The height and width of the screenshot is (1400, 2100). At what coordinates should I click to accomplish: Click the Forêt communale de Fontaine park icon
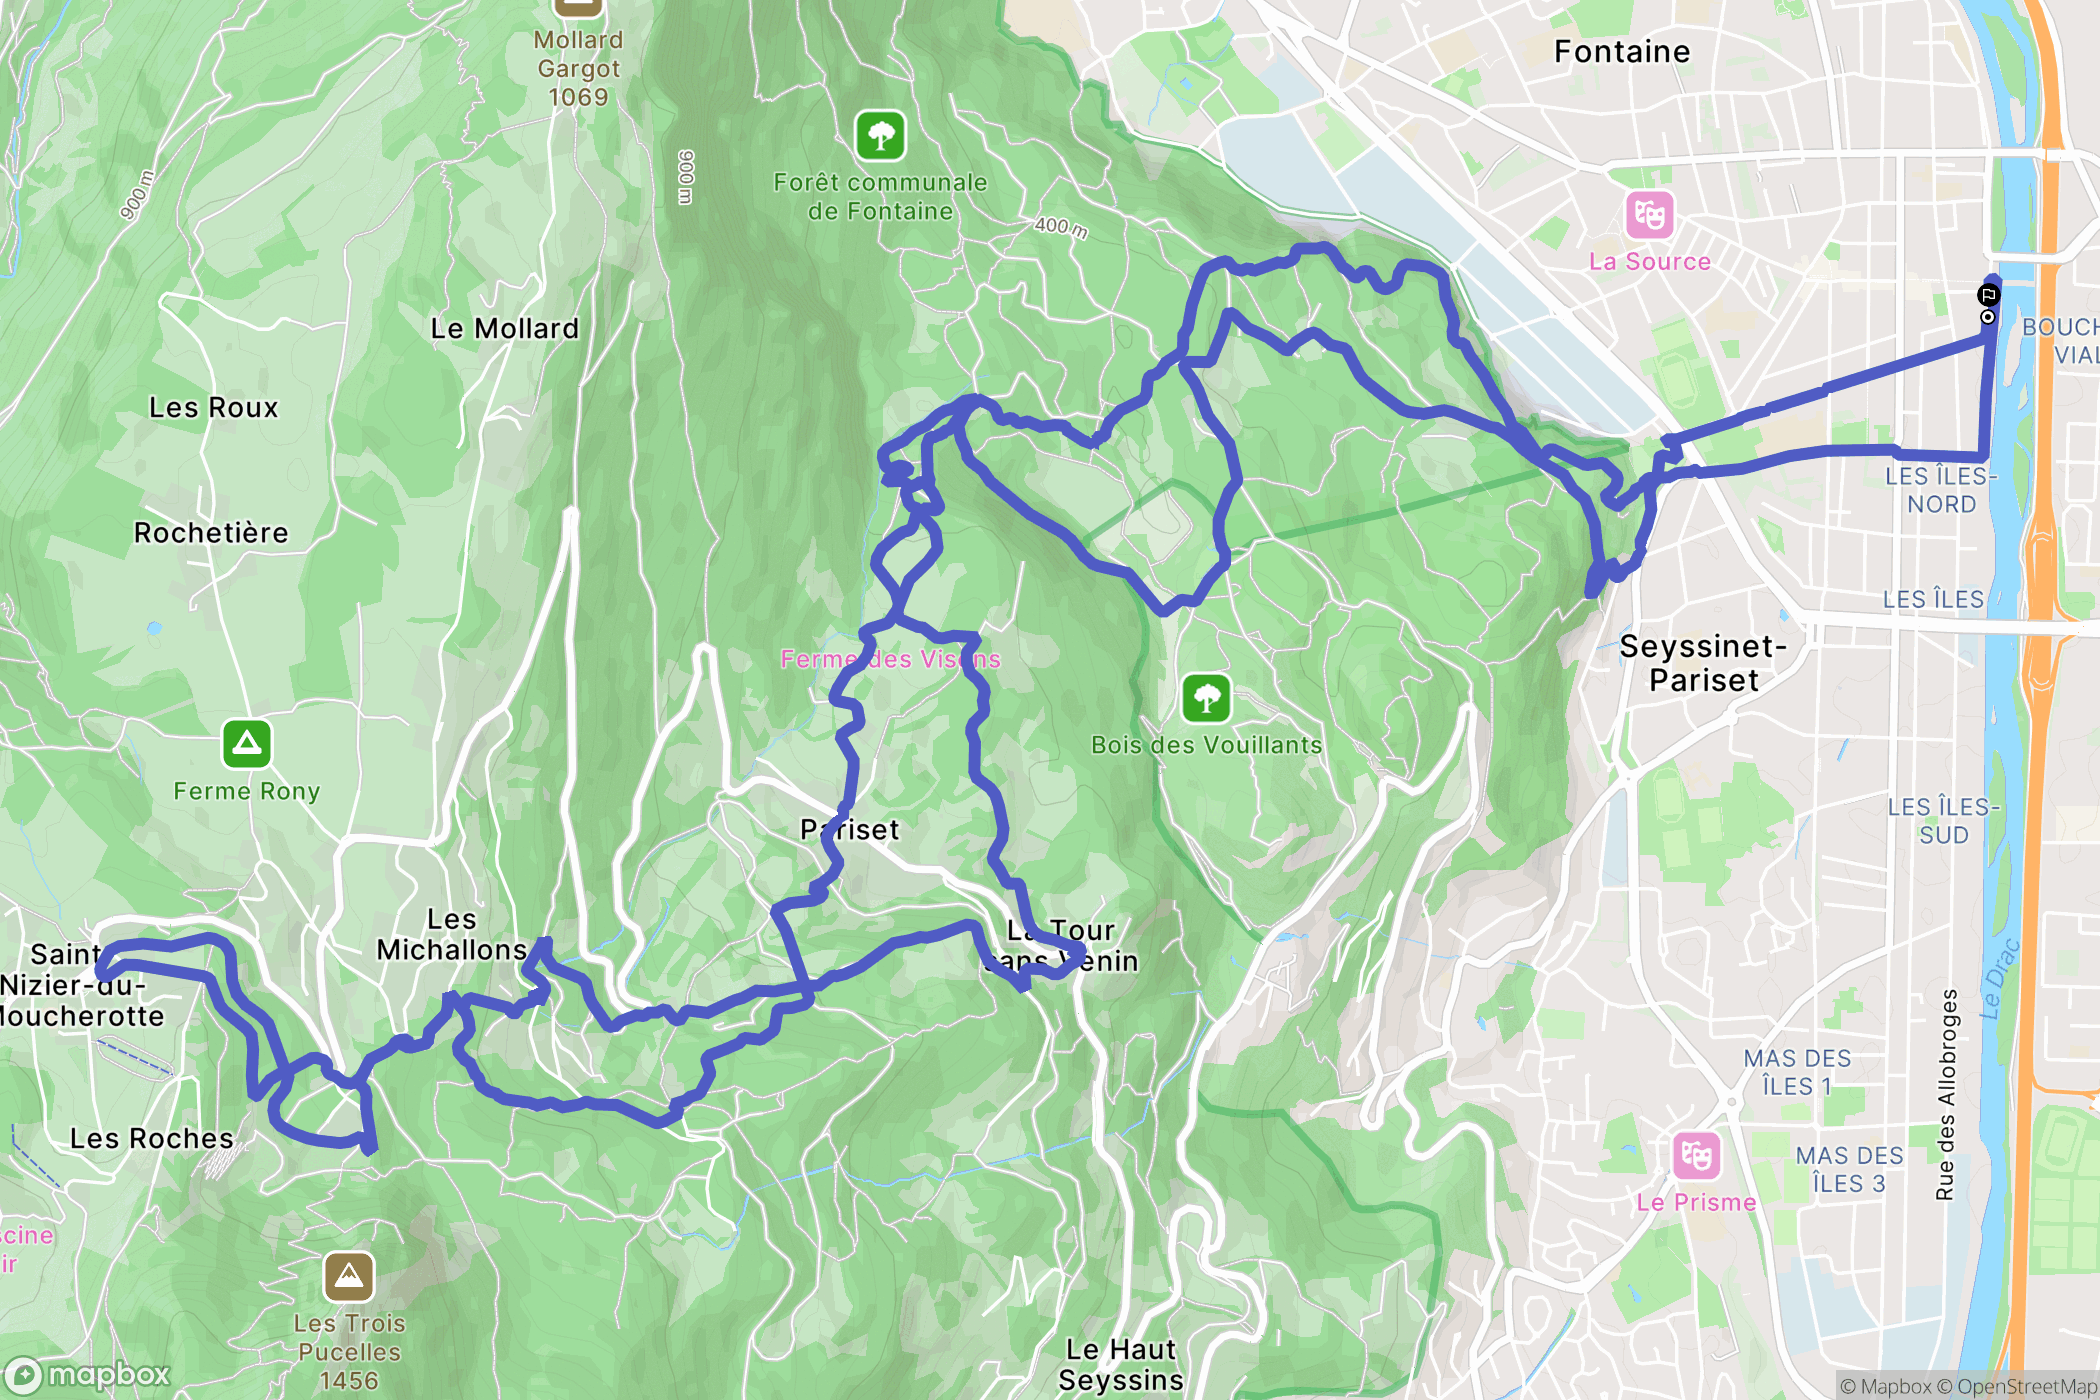point(880,135)
